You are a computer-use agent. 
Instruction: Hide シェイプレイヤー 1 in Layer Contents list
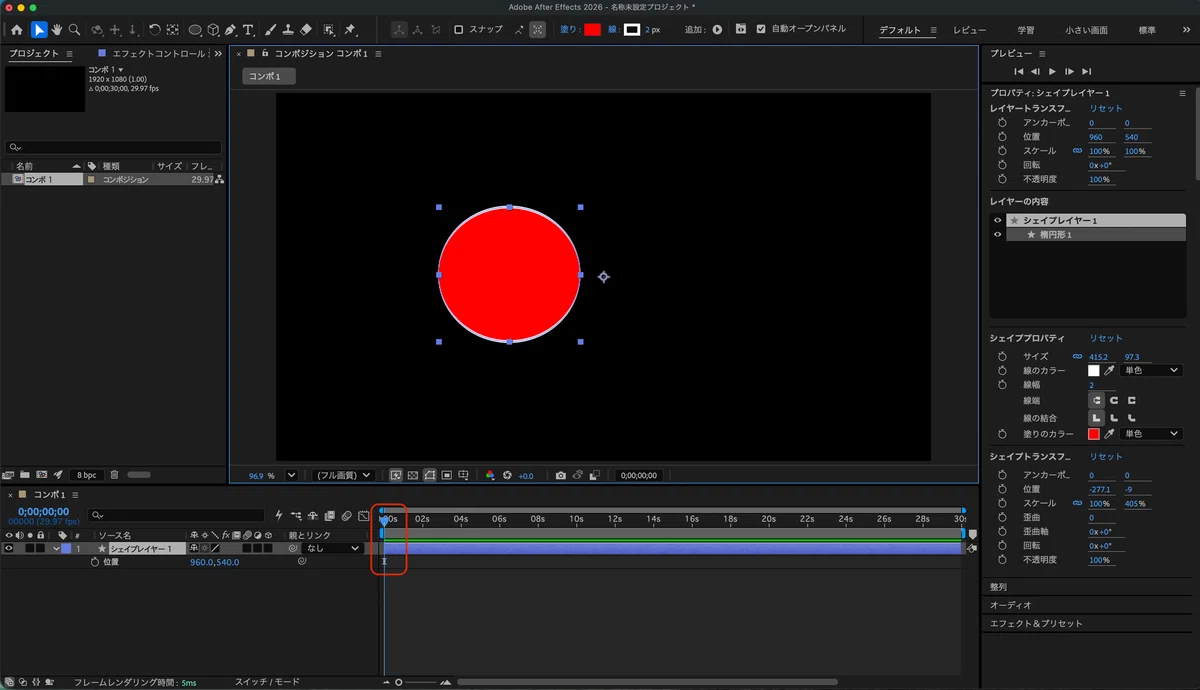click(x=997, y=220)
